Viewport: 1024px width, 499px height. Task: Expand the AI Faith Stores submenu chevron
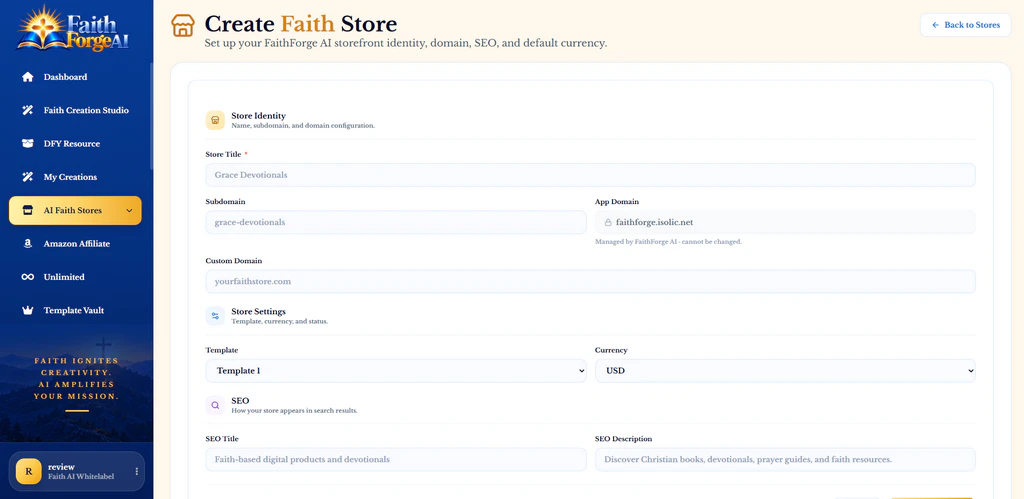(x=129, y=210)
